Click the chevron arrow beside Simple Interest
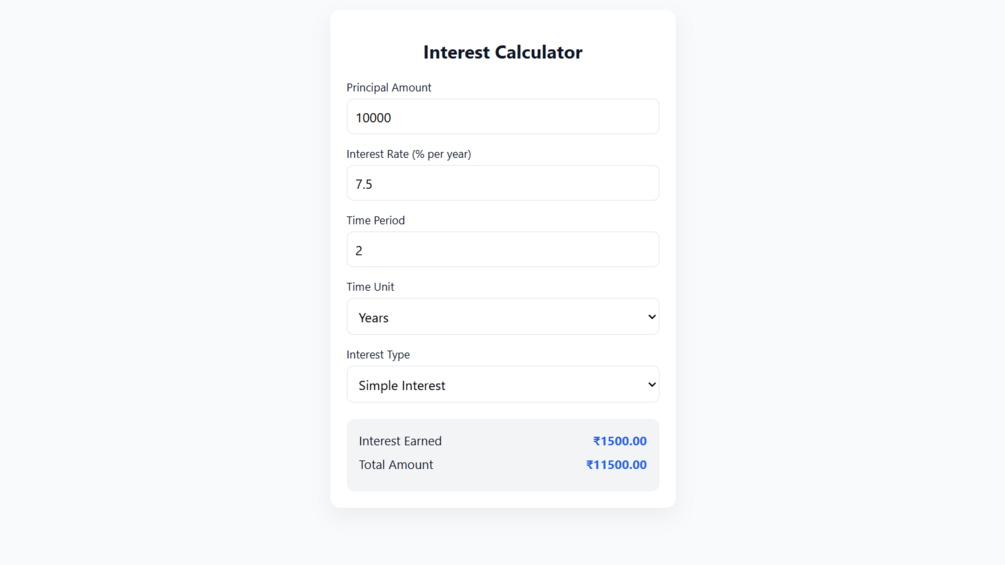This screenshot has height=565, width=1005. (651, 385)
